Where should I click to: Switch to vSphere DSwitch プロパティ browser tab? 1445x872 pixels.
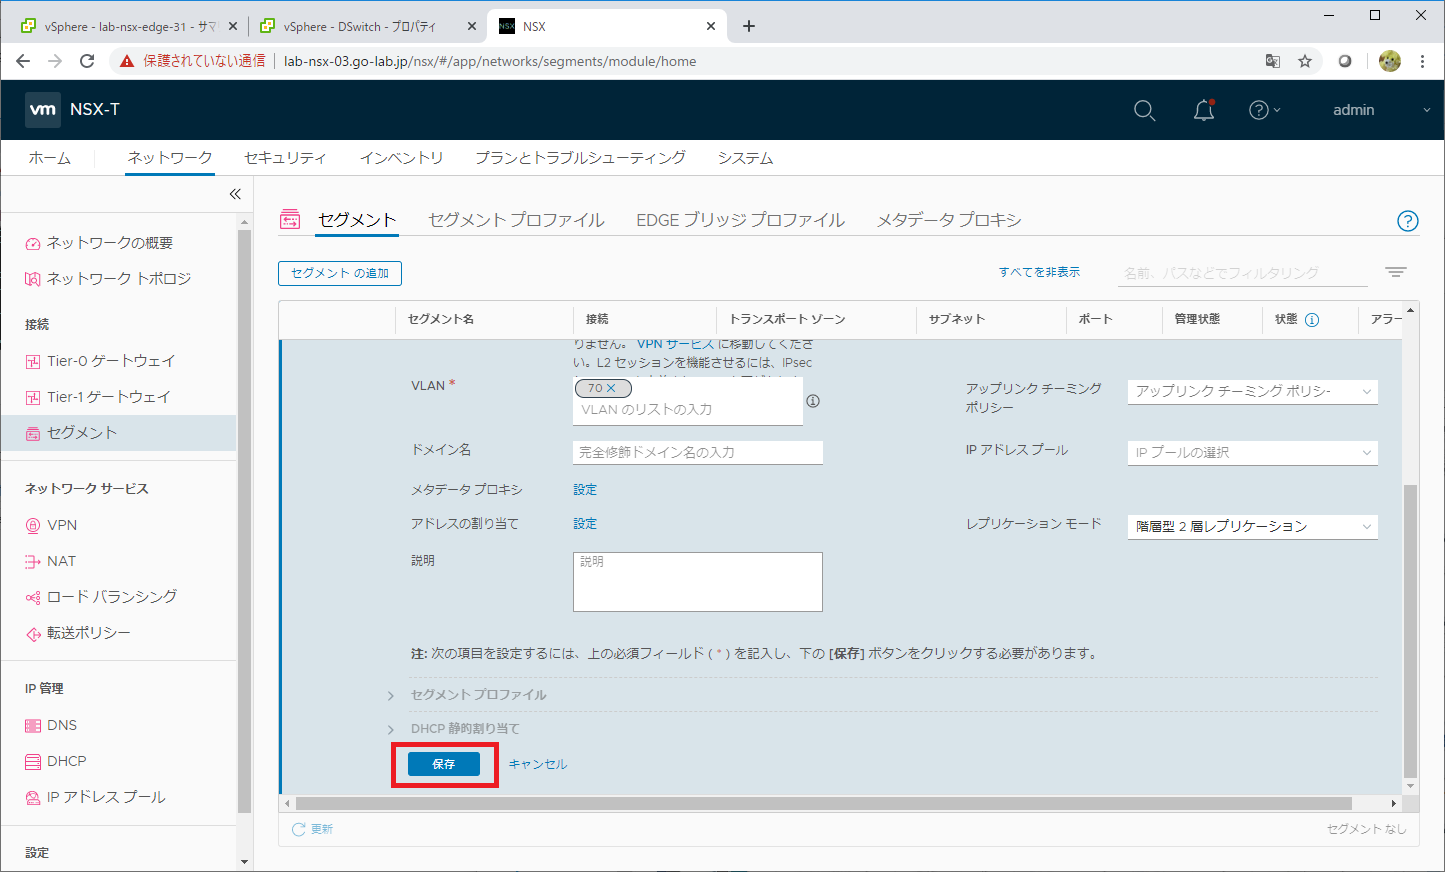[x=367, y=26]
